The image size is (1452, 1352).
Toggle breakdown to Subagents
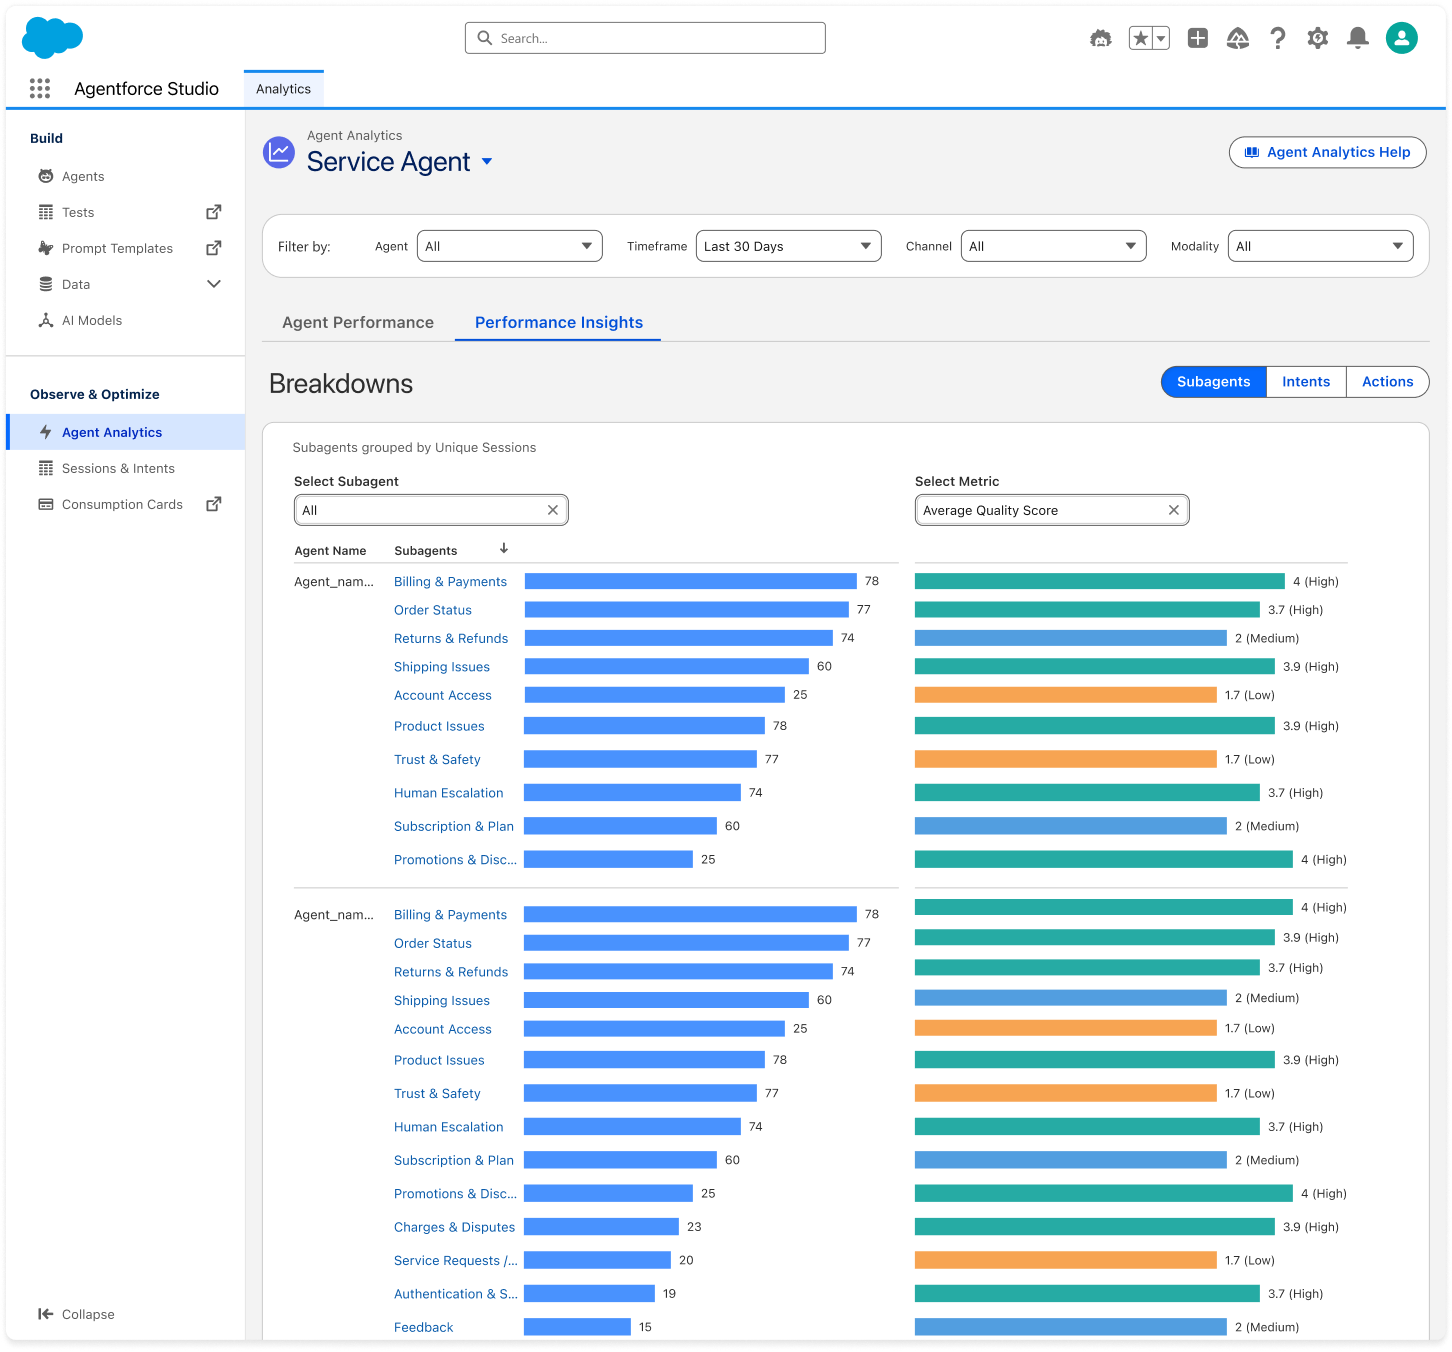pos(1213,382)
